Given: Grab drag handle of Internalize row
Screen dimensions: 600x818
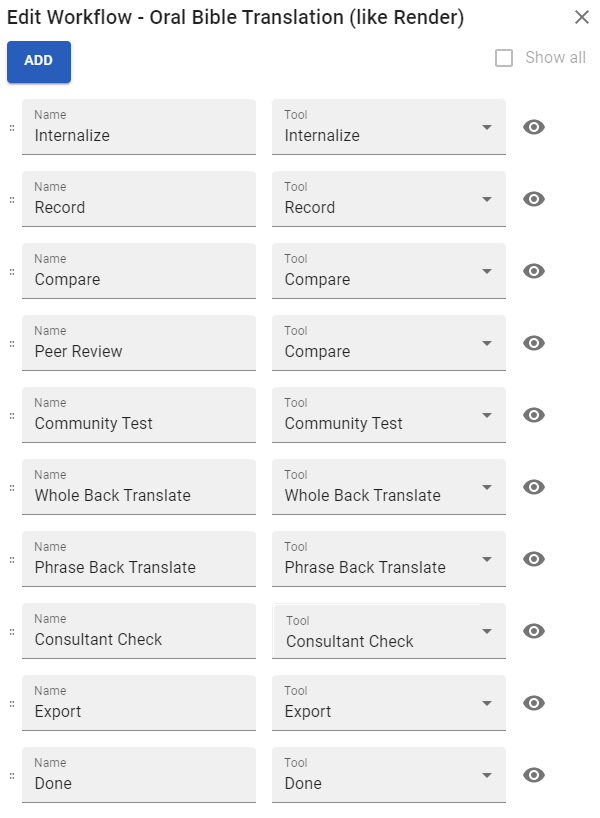Looking at the screenshot, I should (x=12, y=128).
